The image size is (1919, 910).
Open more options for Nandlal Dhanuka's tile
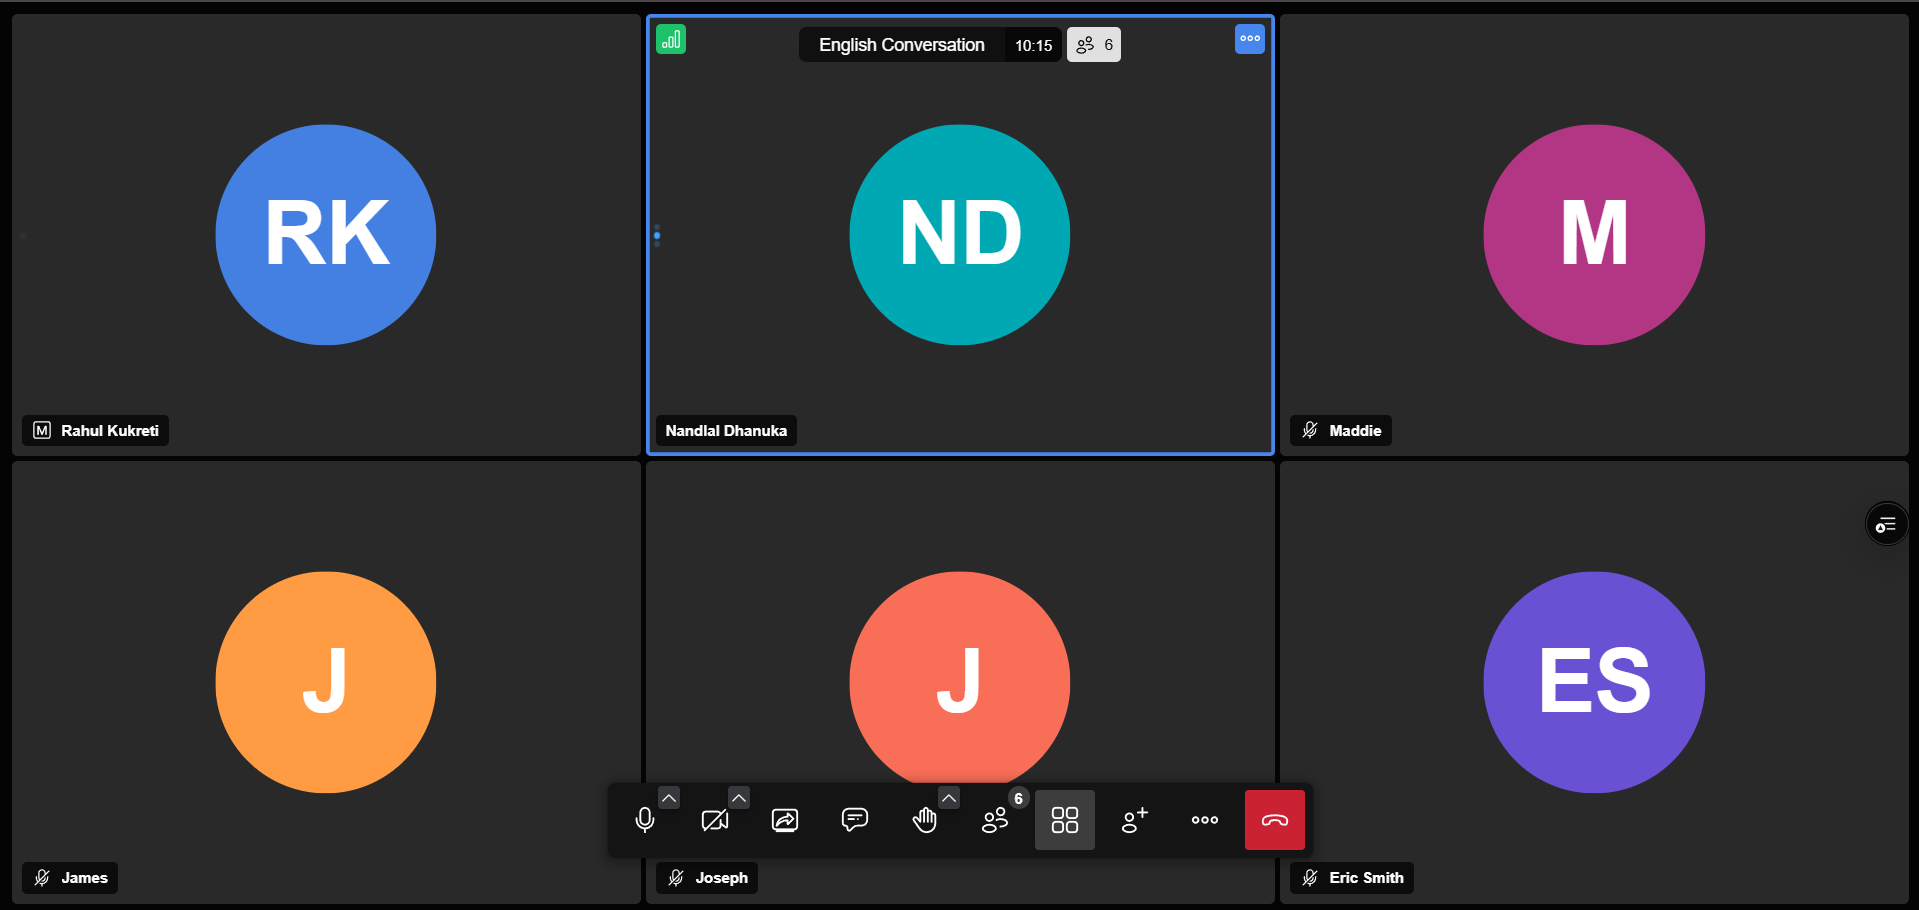coord(1249,39)
